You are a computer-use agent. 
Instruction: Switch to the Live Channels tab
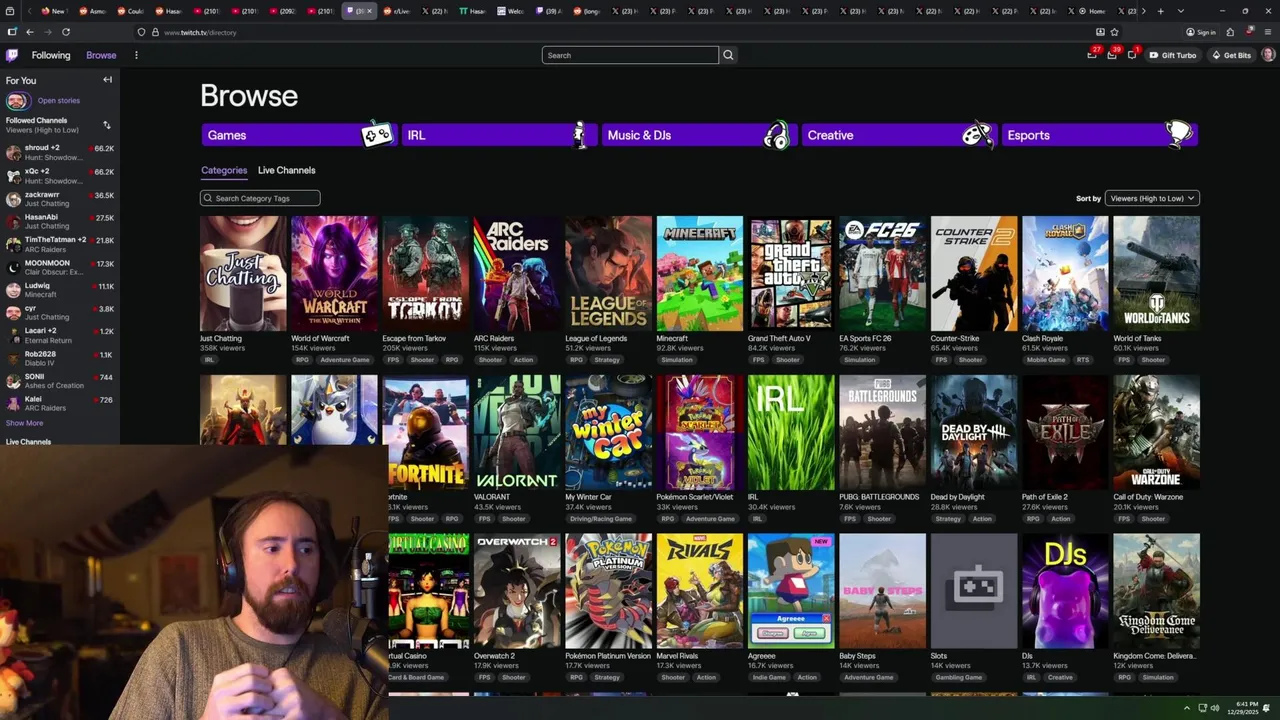287,170
